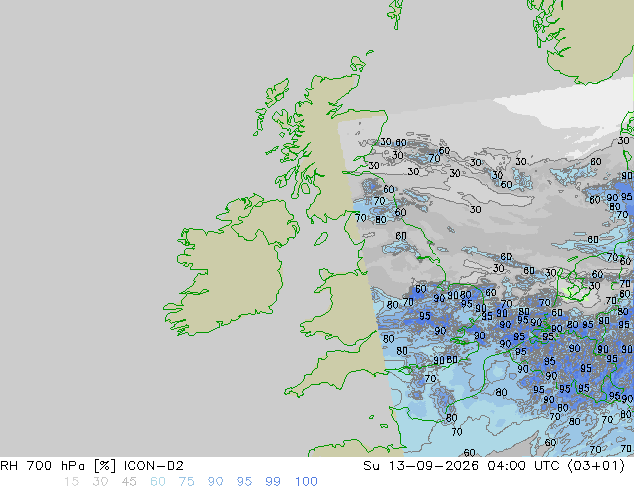Click the (03+01) forecast offset label

tap(596, 466)
